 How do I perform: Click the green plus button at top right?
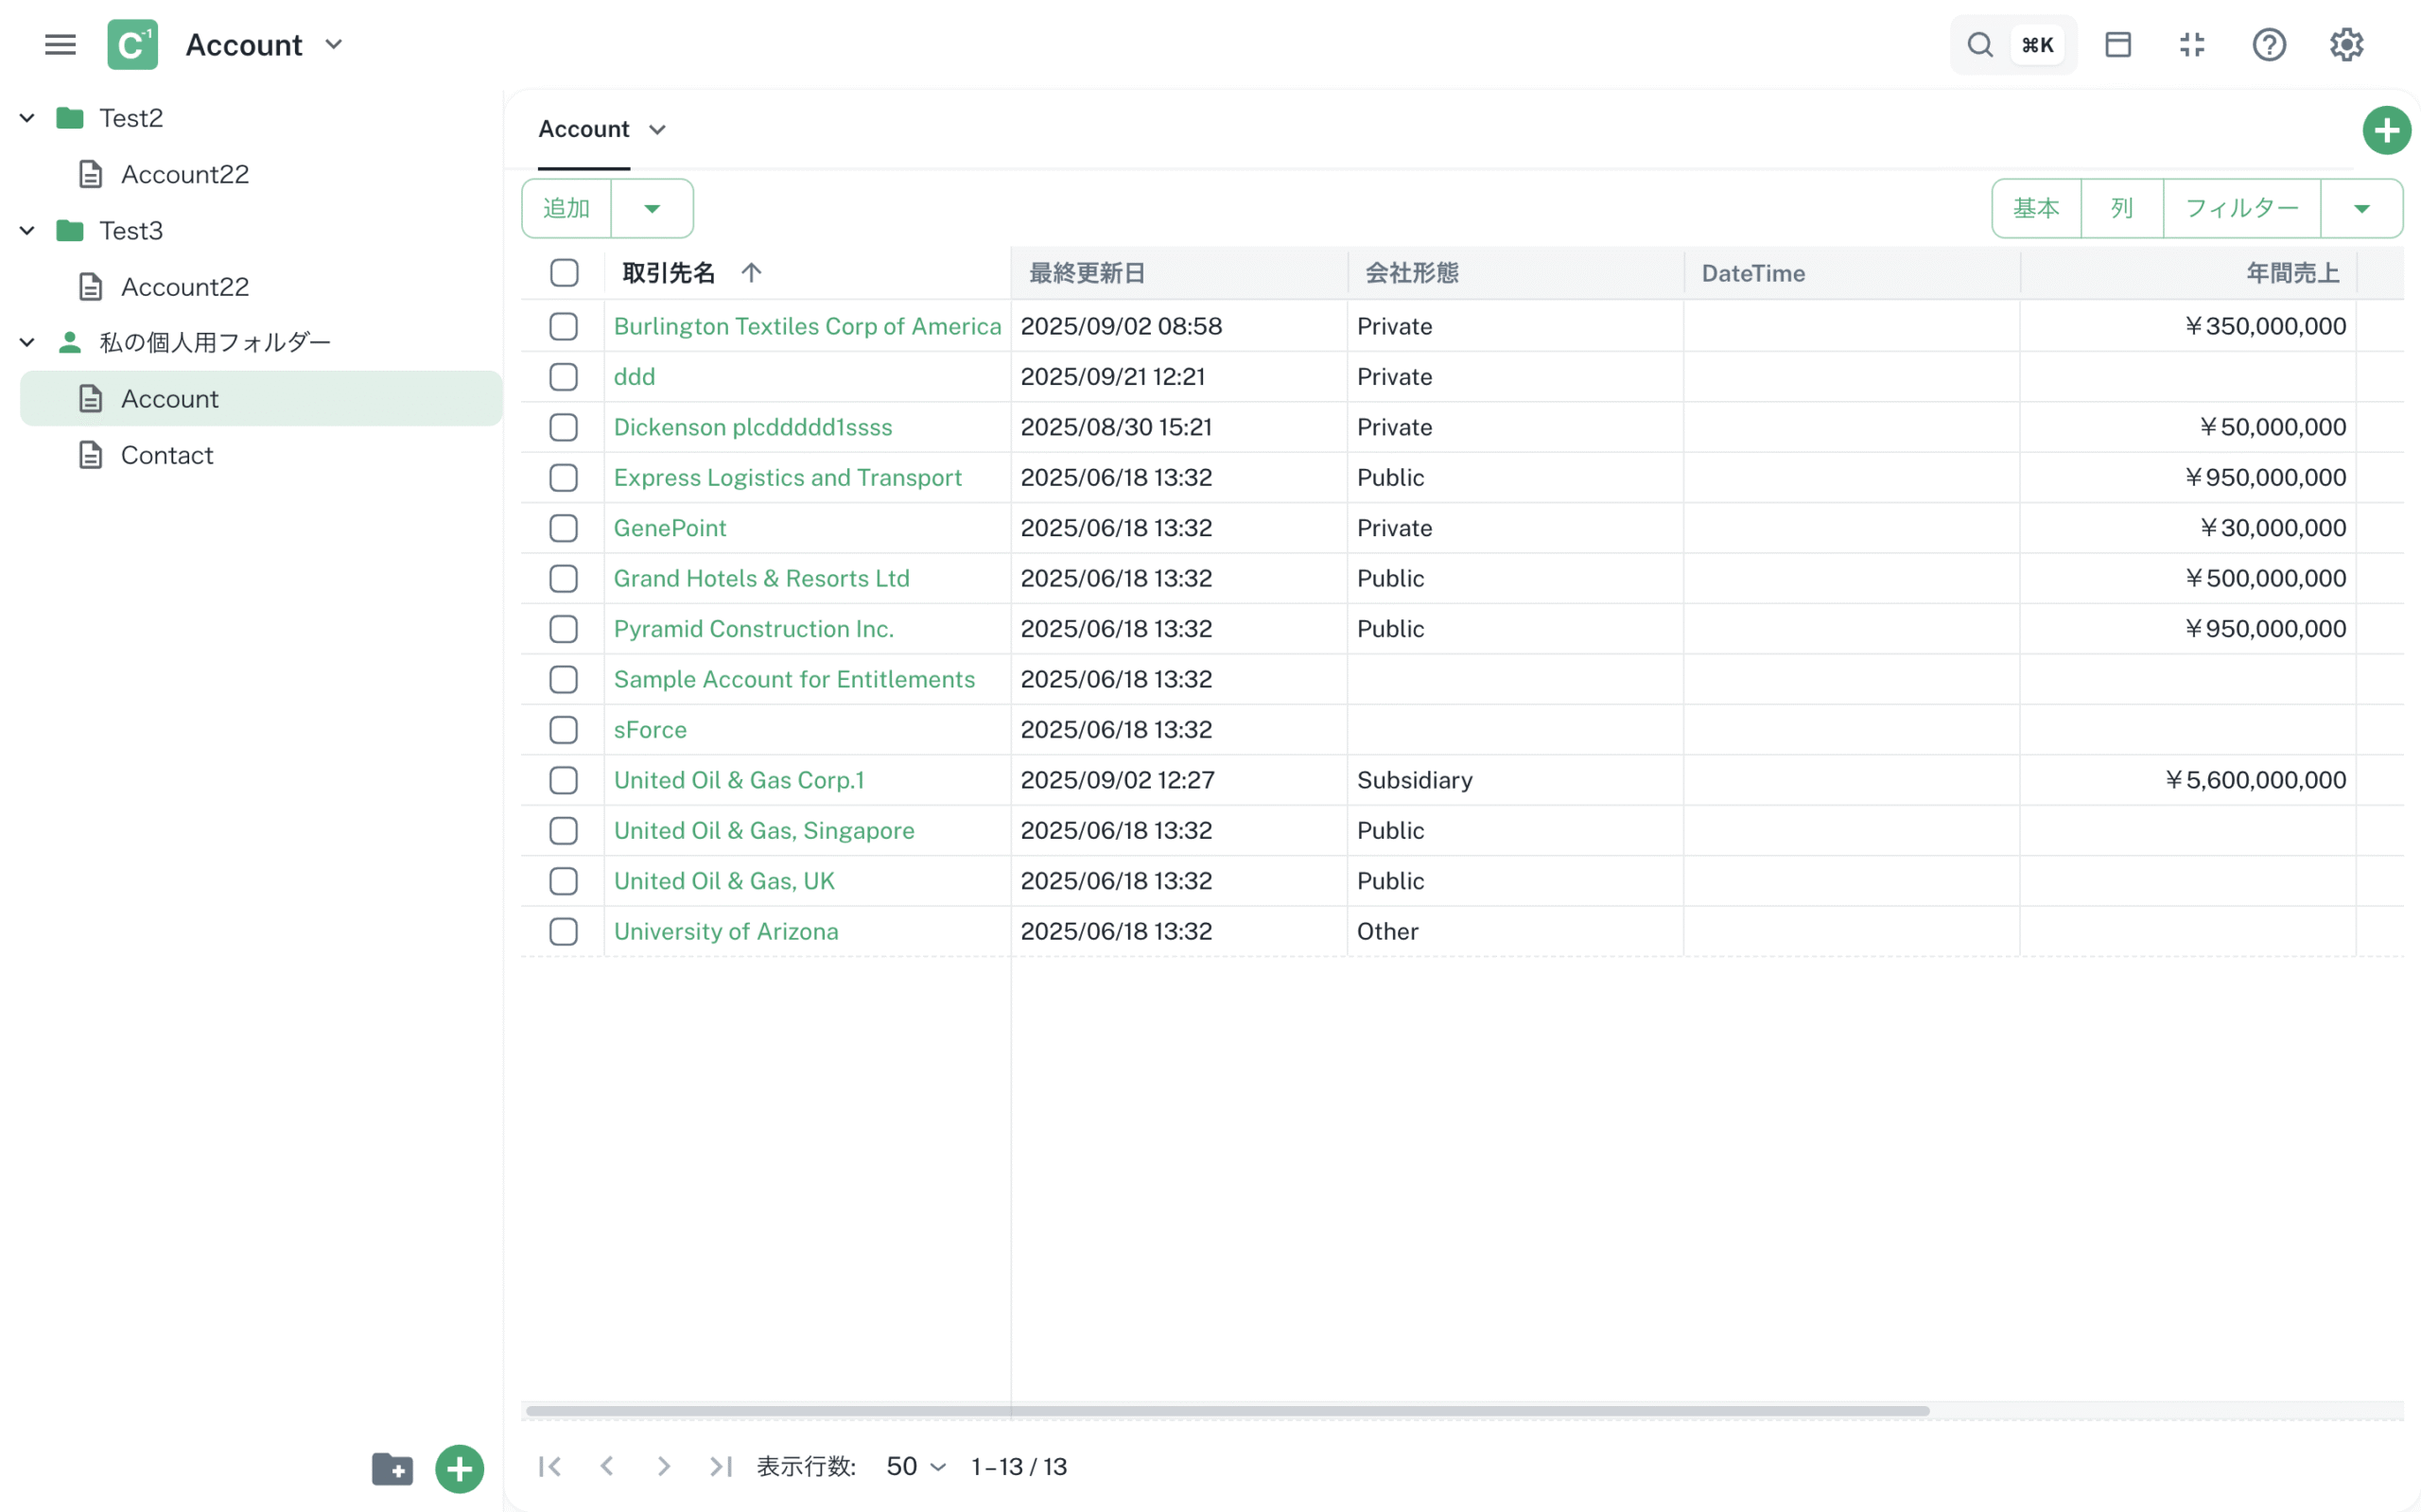pyautogui.click(x=2385, y=130)
